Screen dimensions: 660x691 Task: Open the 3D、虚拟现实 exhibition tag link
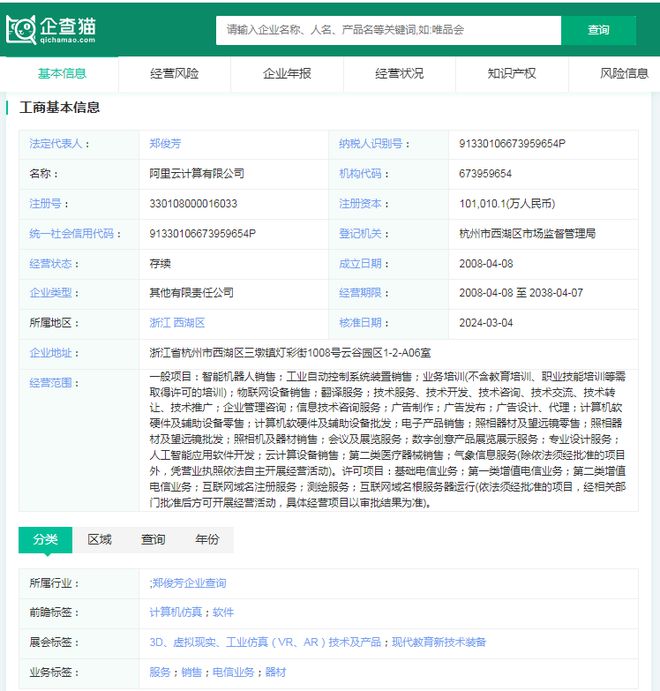[265, 643]
